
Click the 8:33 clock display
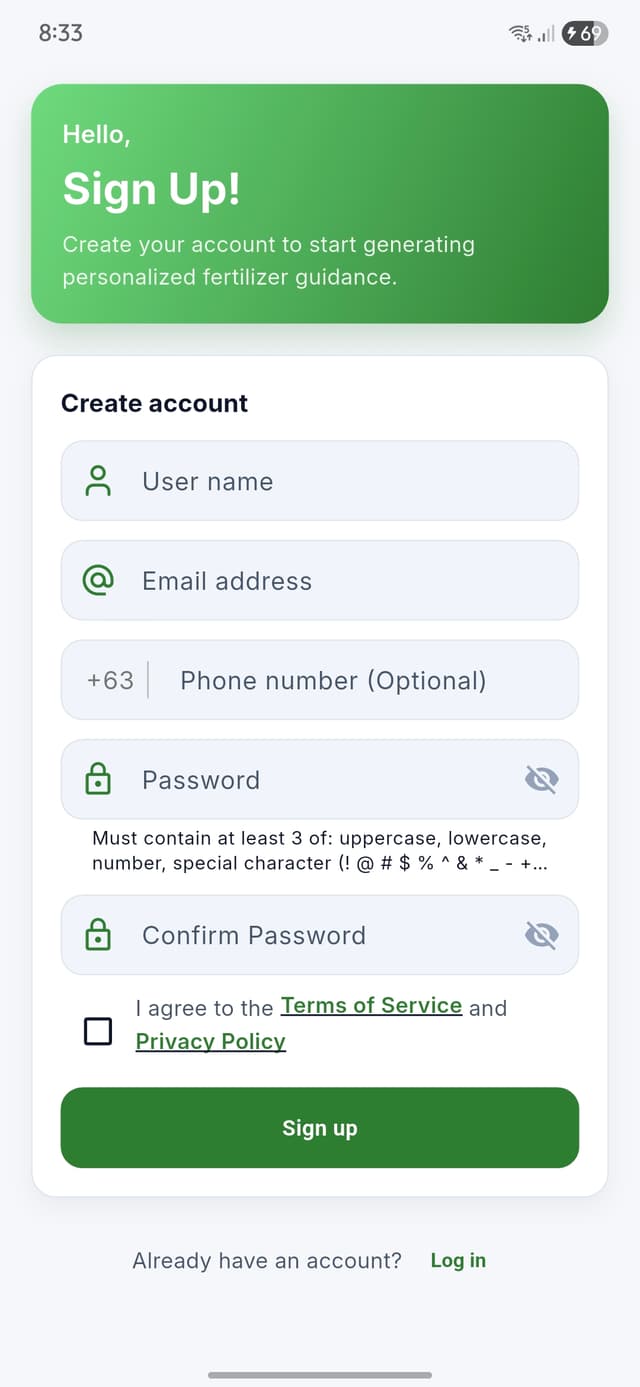click(x=60, y=33)
